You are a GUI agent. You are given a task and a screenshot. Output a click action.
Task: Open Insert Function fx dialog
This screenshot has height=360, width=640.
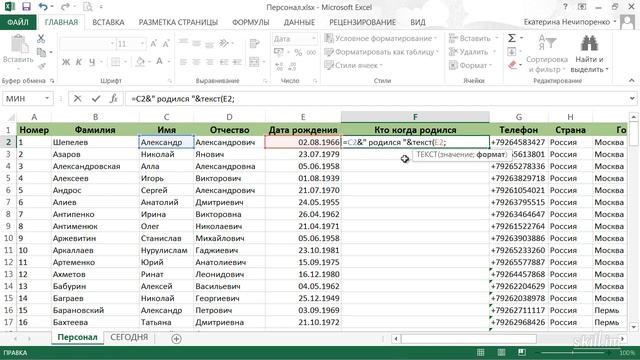pos(113,98)
